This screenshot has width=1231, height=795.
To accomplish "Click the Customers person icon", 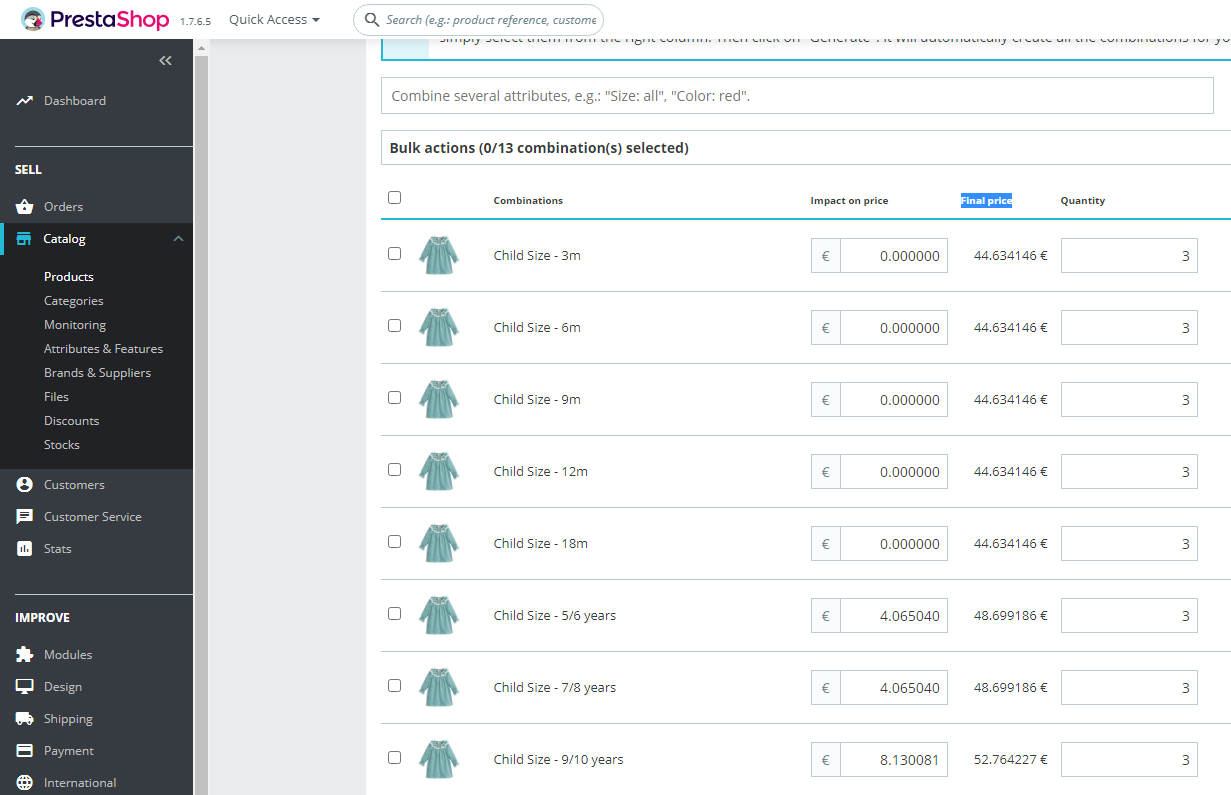I will [x=25, y=485].
